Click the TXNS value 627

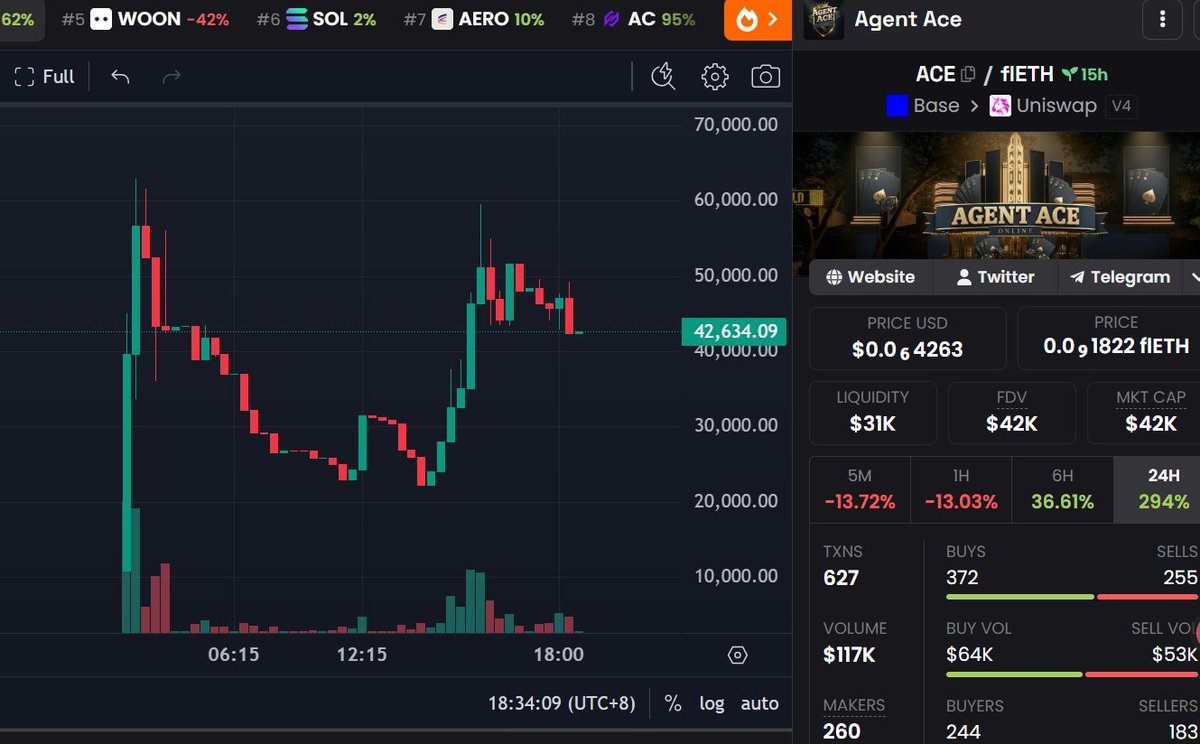tap(841, 578)
